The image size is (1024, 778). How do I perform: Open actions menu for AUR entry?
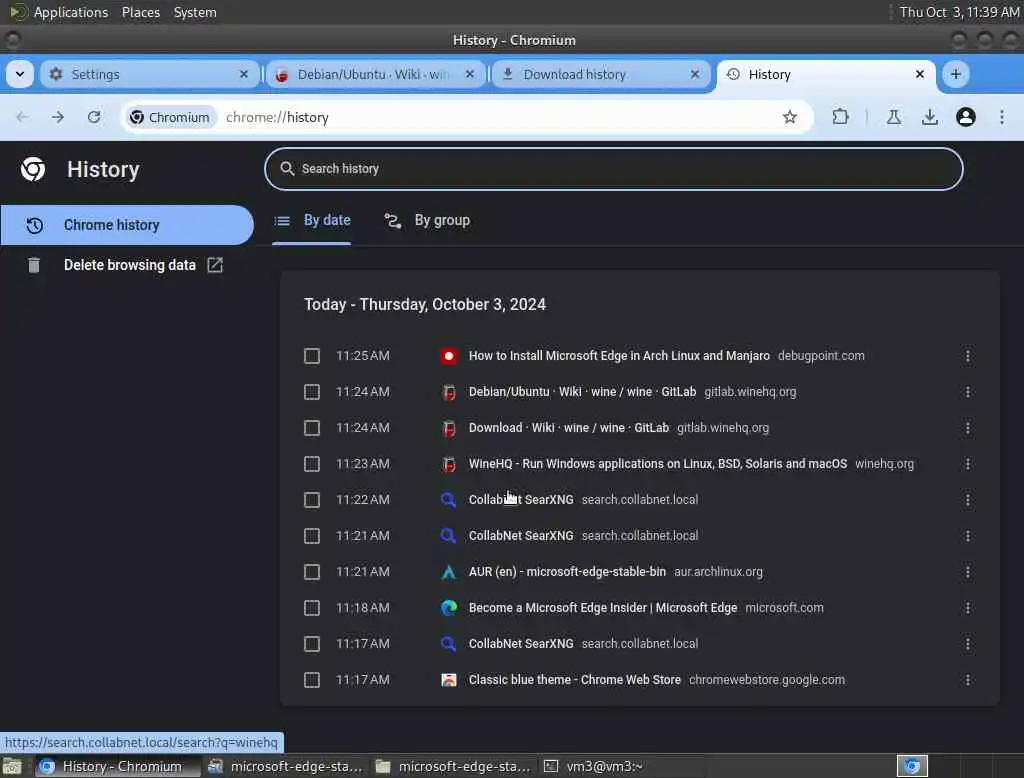[967, 572]
